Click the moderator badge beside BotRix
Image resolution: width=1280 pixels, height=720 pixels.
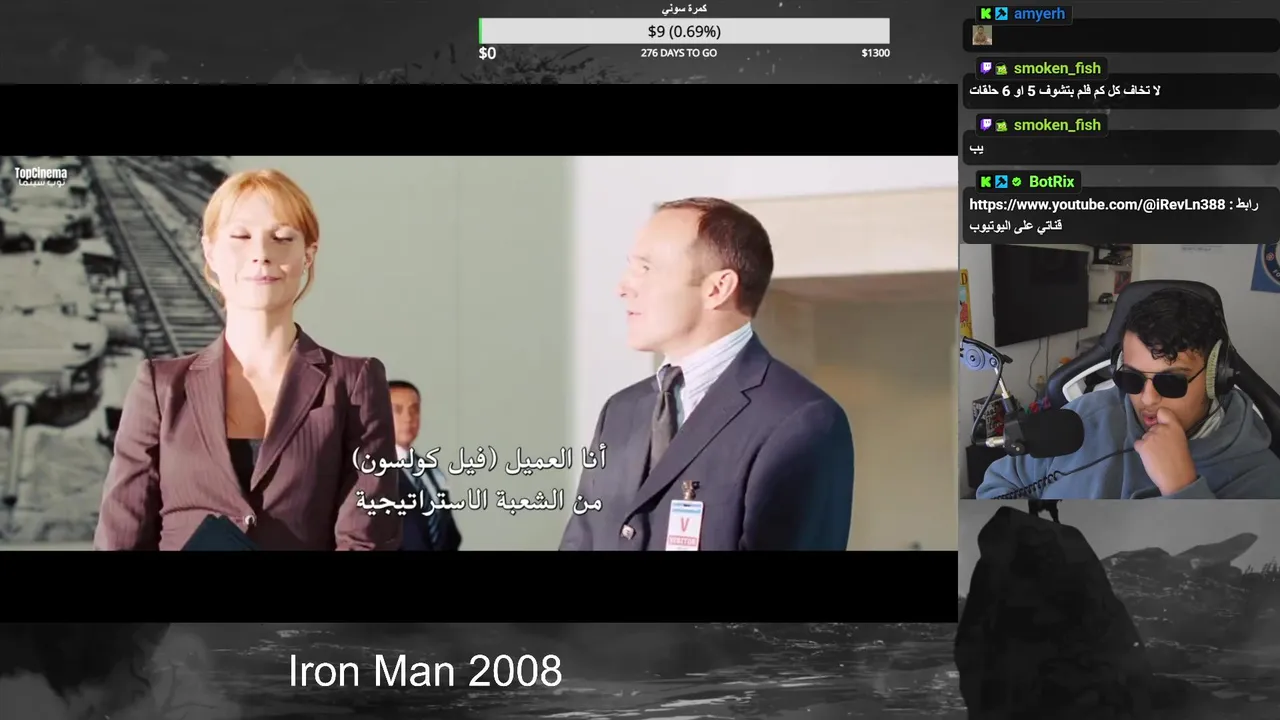[1001, 182]
